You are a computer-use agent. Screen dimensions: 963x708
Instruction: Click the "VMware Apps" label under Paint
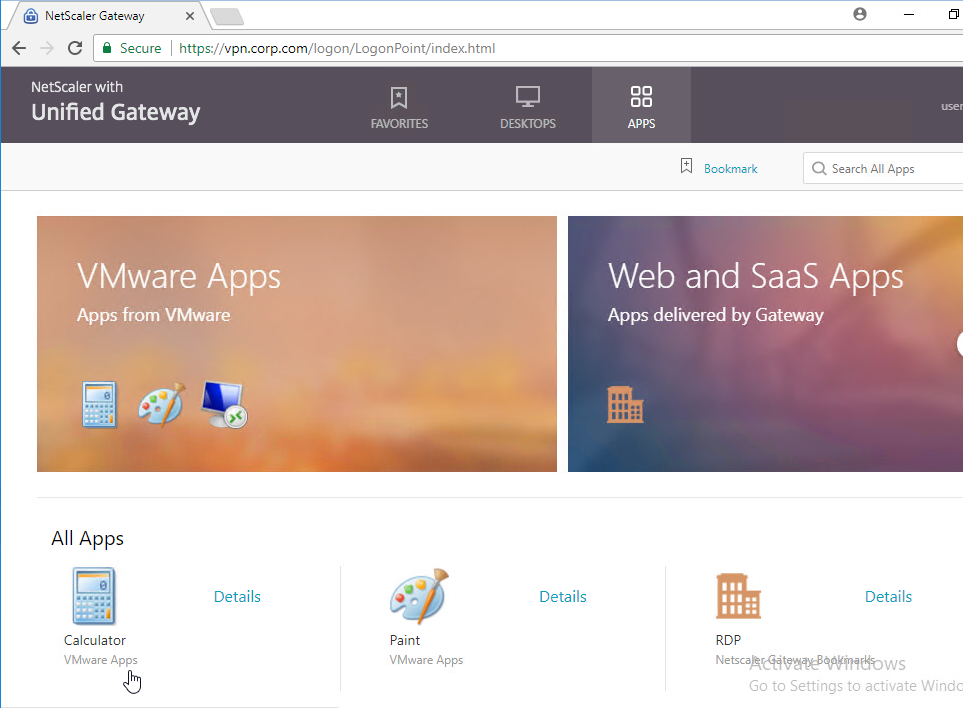click(x=426, y=659)
